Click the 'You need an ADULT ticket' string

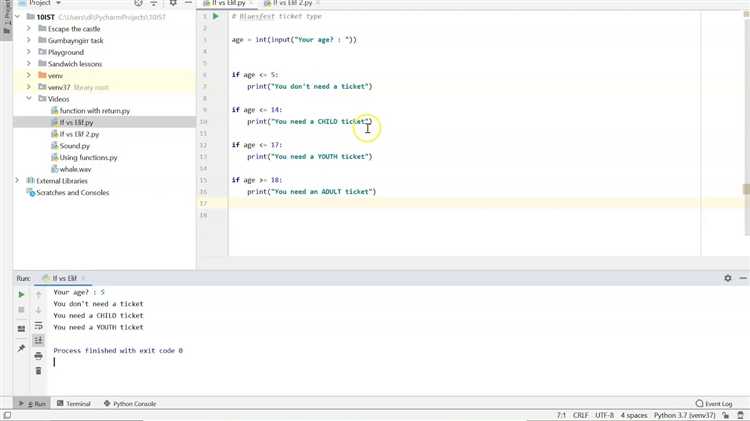point(323,192)
